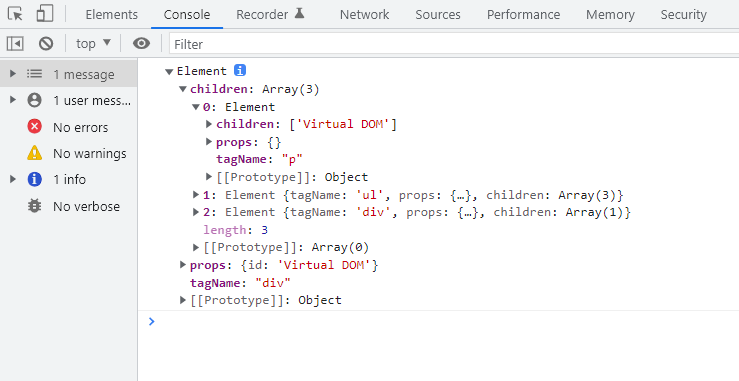Image resolution: width=739 pixels, height=381 pixels.
Task: Hide the console sidebar panel icon
Action: point(15,44)
